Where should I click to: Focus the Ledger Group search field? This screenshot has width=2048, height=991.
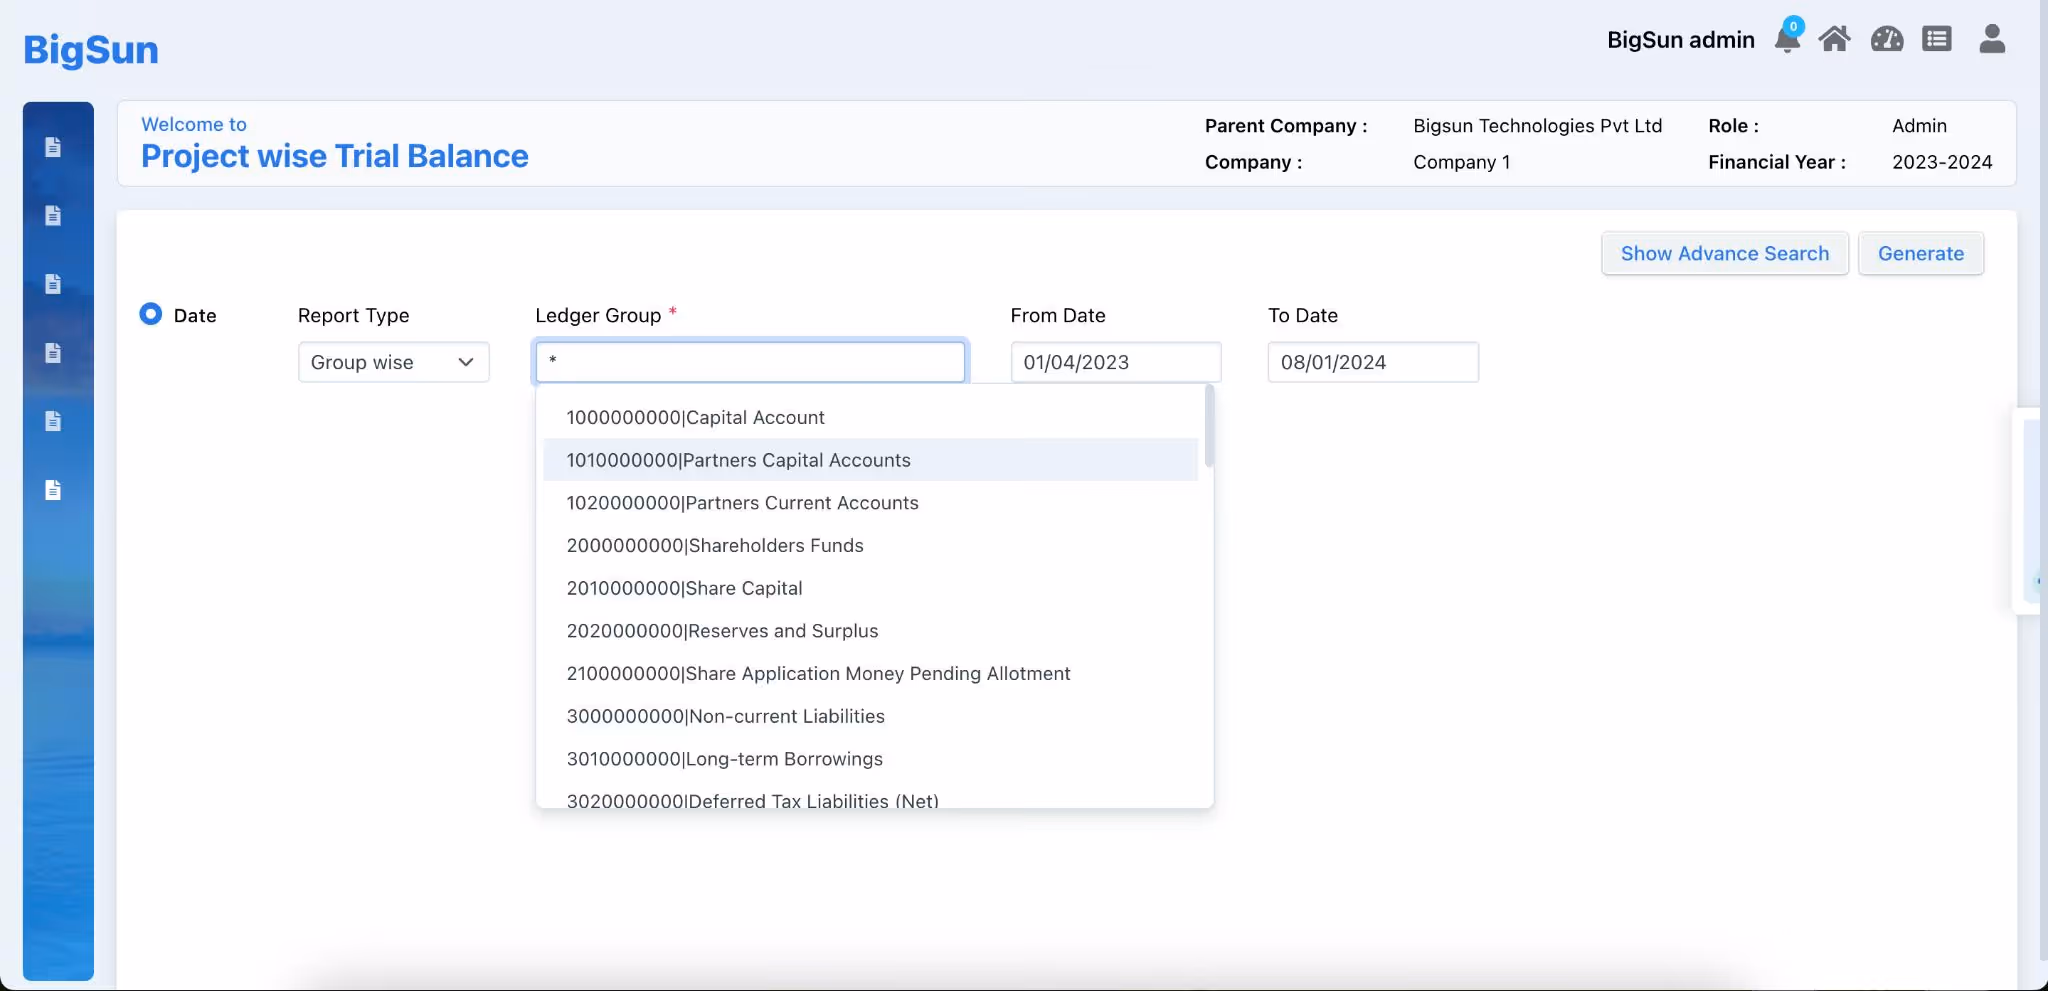pos(751,362)
